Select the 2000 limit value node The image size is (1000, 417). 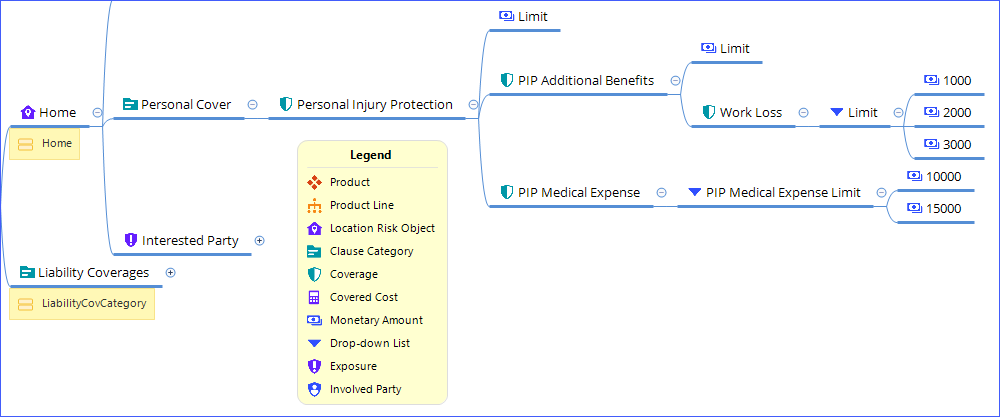(956, 112)
